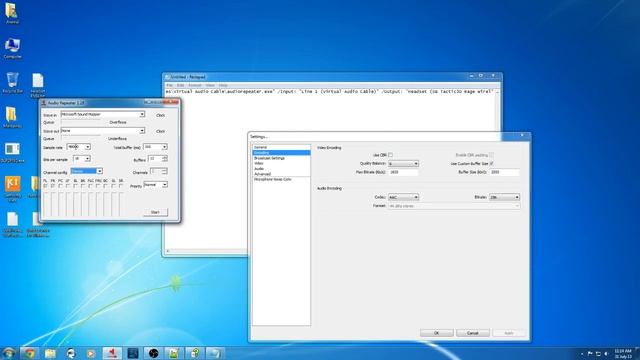The width and height of the screenshot is (640, 360).
Task: Click the red taskbar icon beside the media player
Action: (112, 353)
